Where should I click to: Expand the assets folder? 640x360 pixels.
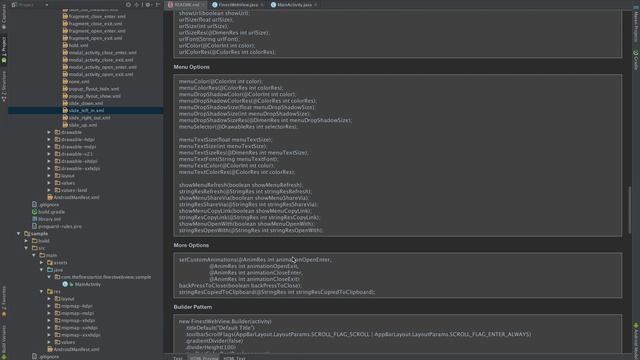[x=42, y=262]
